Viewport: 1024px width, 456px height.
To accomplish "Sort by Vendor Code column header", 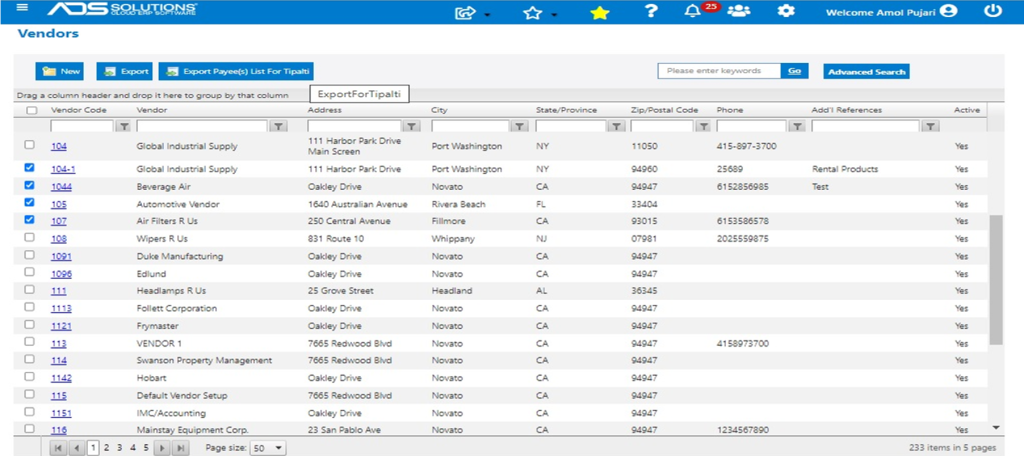I will coord(78,110).
